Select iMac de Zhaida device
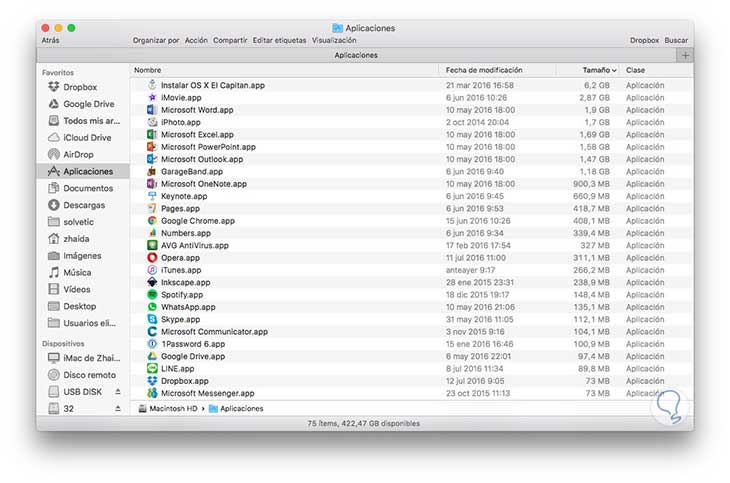Viewport: 730px width, 483px height. (x=84, y=358)
